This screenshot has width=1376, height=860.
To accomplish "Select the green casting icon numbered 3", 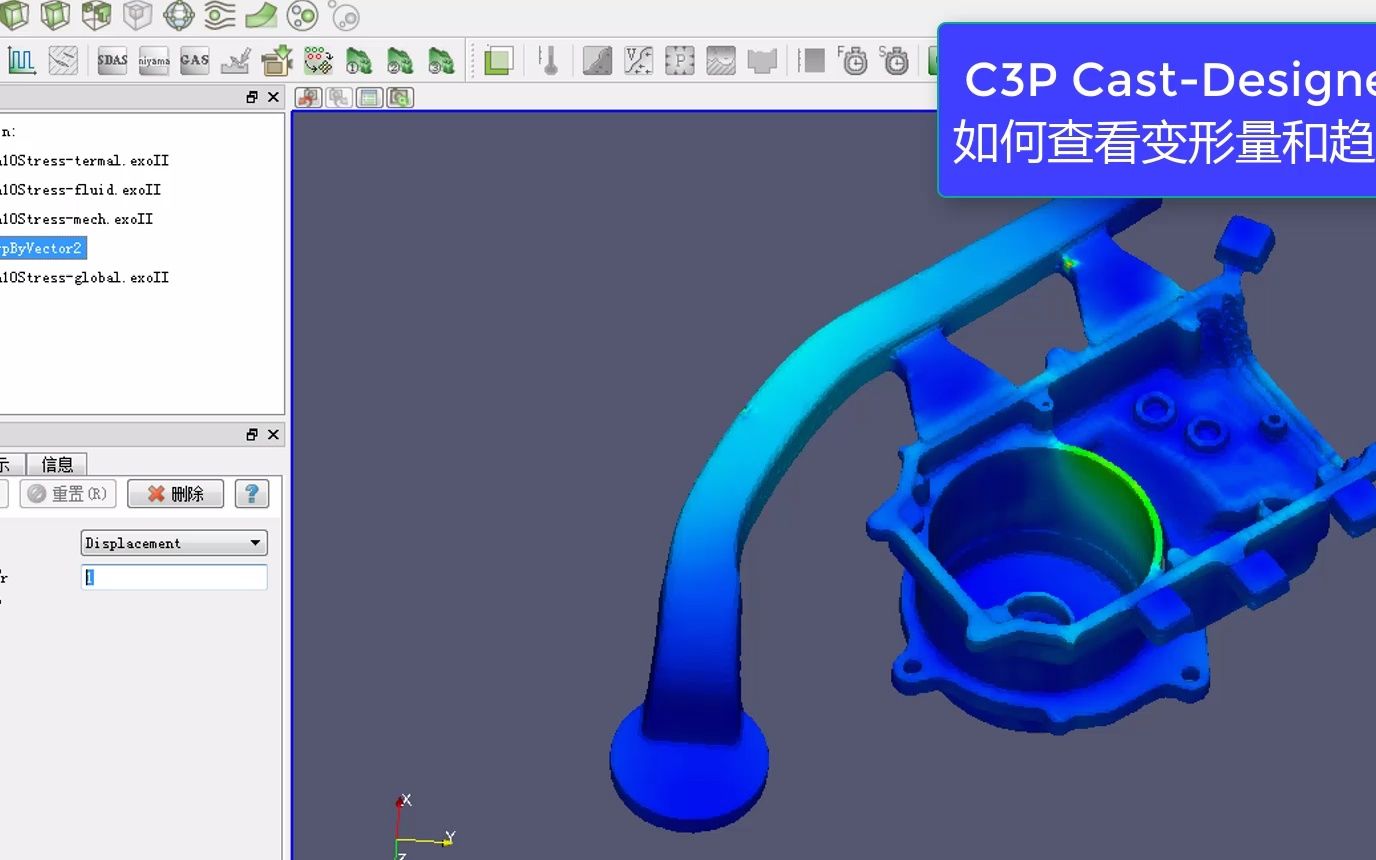I will click(x=441, y=60).
